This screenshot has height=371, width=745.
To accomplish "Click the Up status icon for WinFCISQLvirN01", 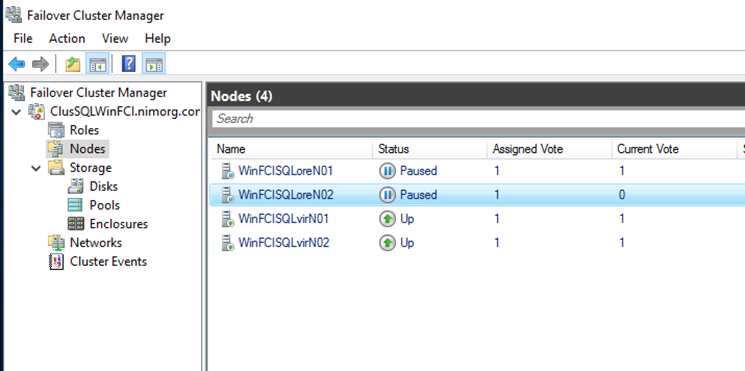I will click(387, 219).
